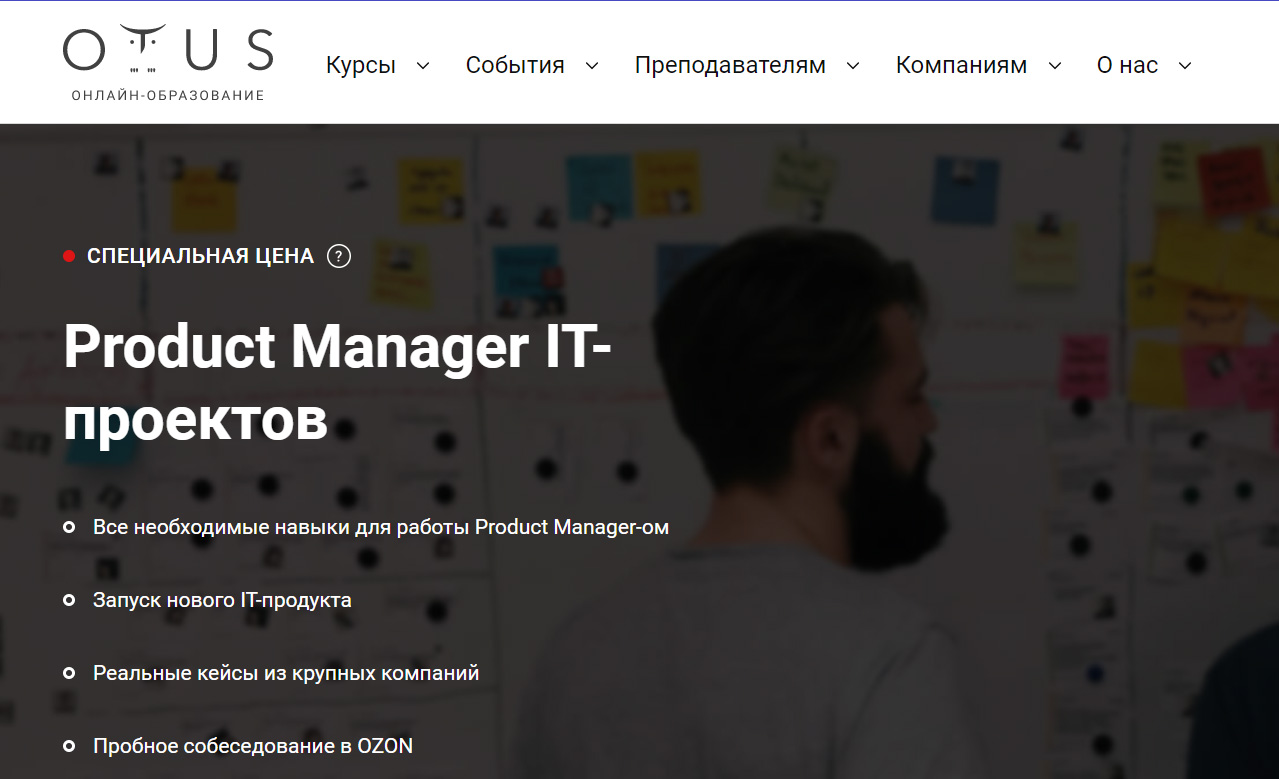
Task: Open the О нас menu
Action: (1127, 65)
